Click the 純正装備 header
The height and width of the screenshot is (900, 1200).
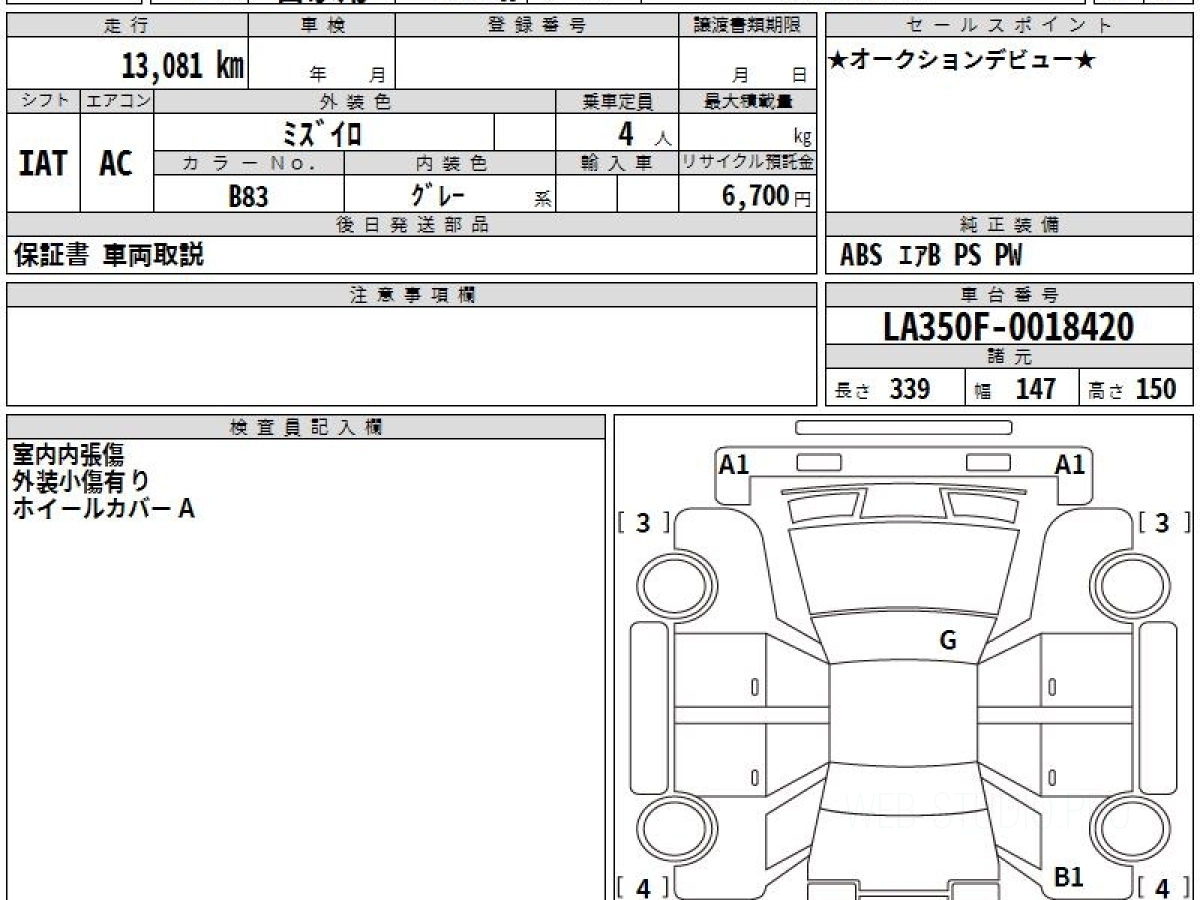[x=1009, y=225]
